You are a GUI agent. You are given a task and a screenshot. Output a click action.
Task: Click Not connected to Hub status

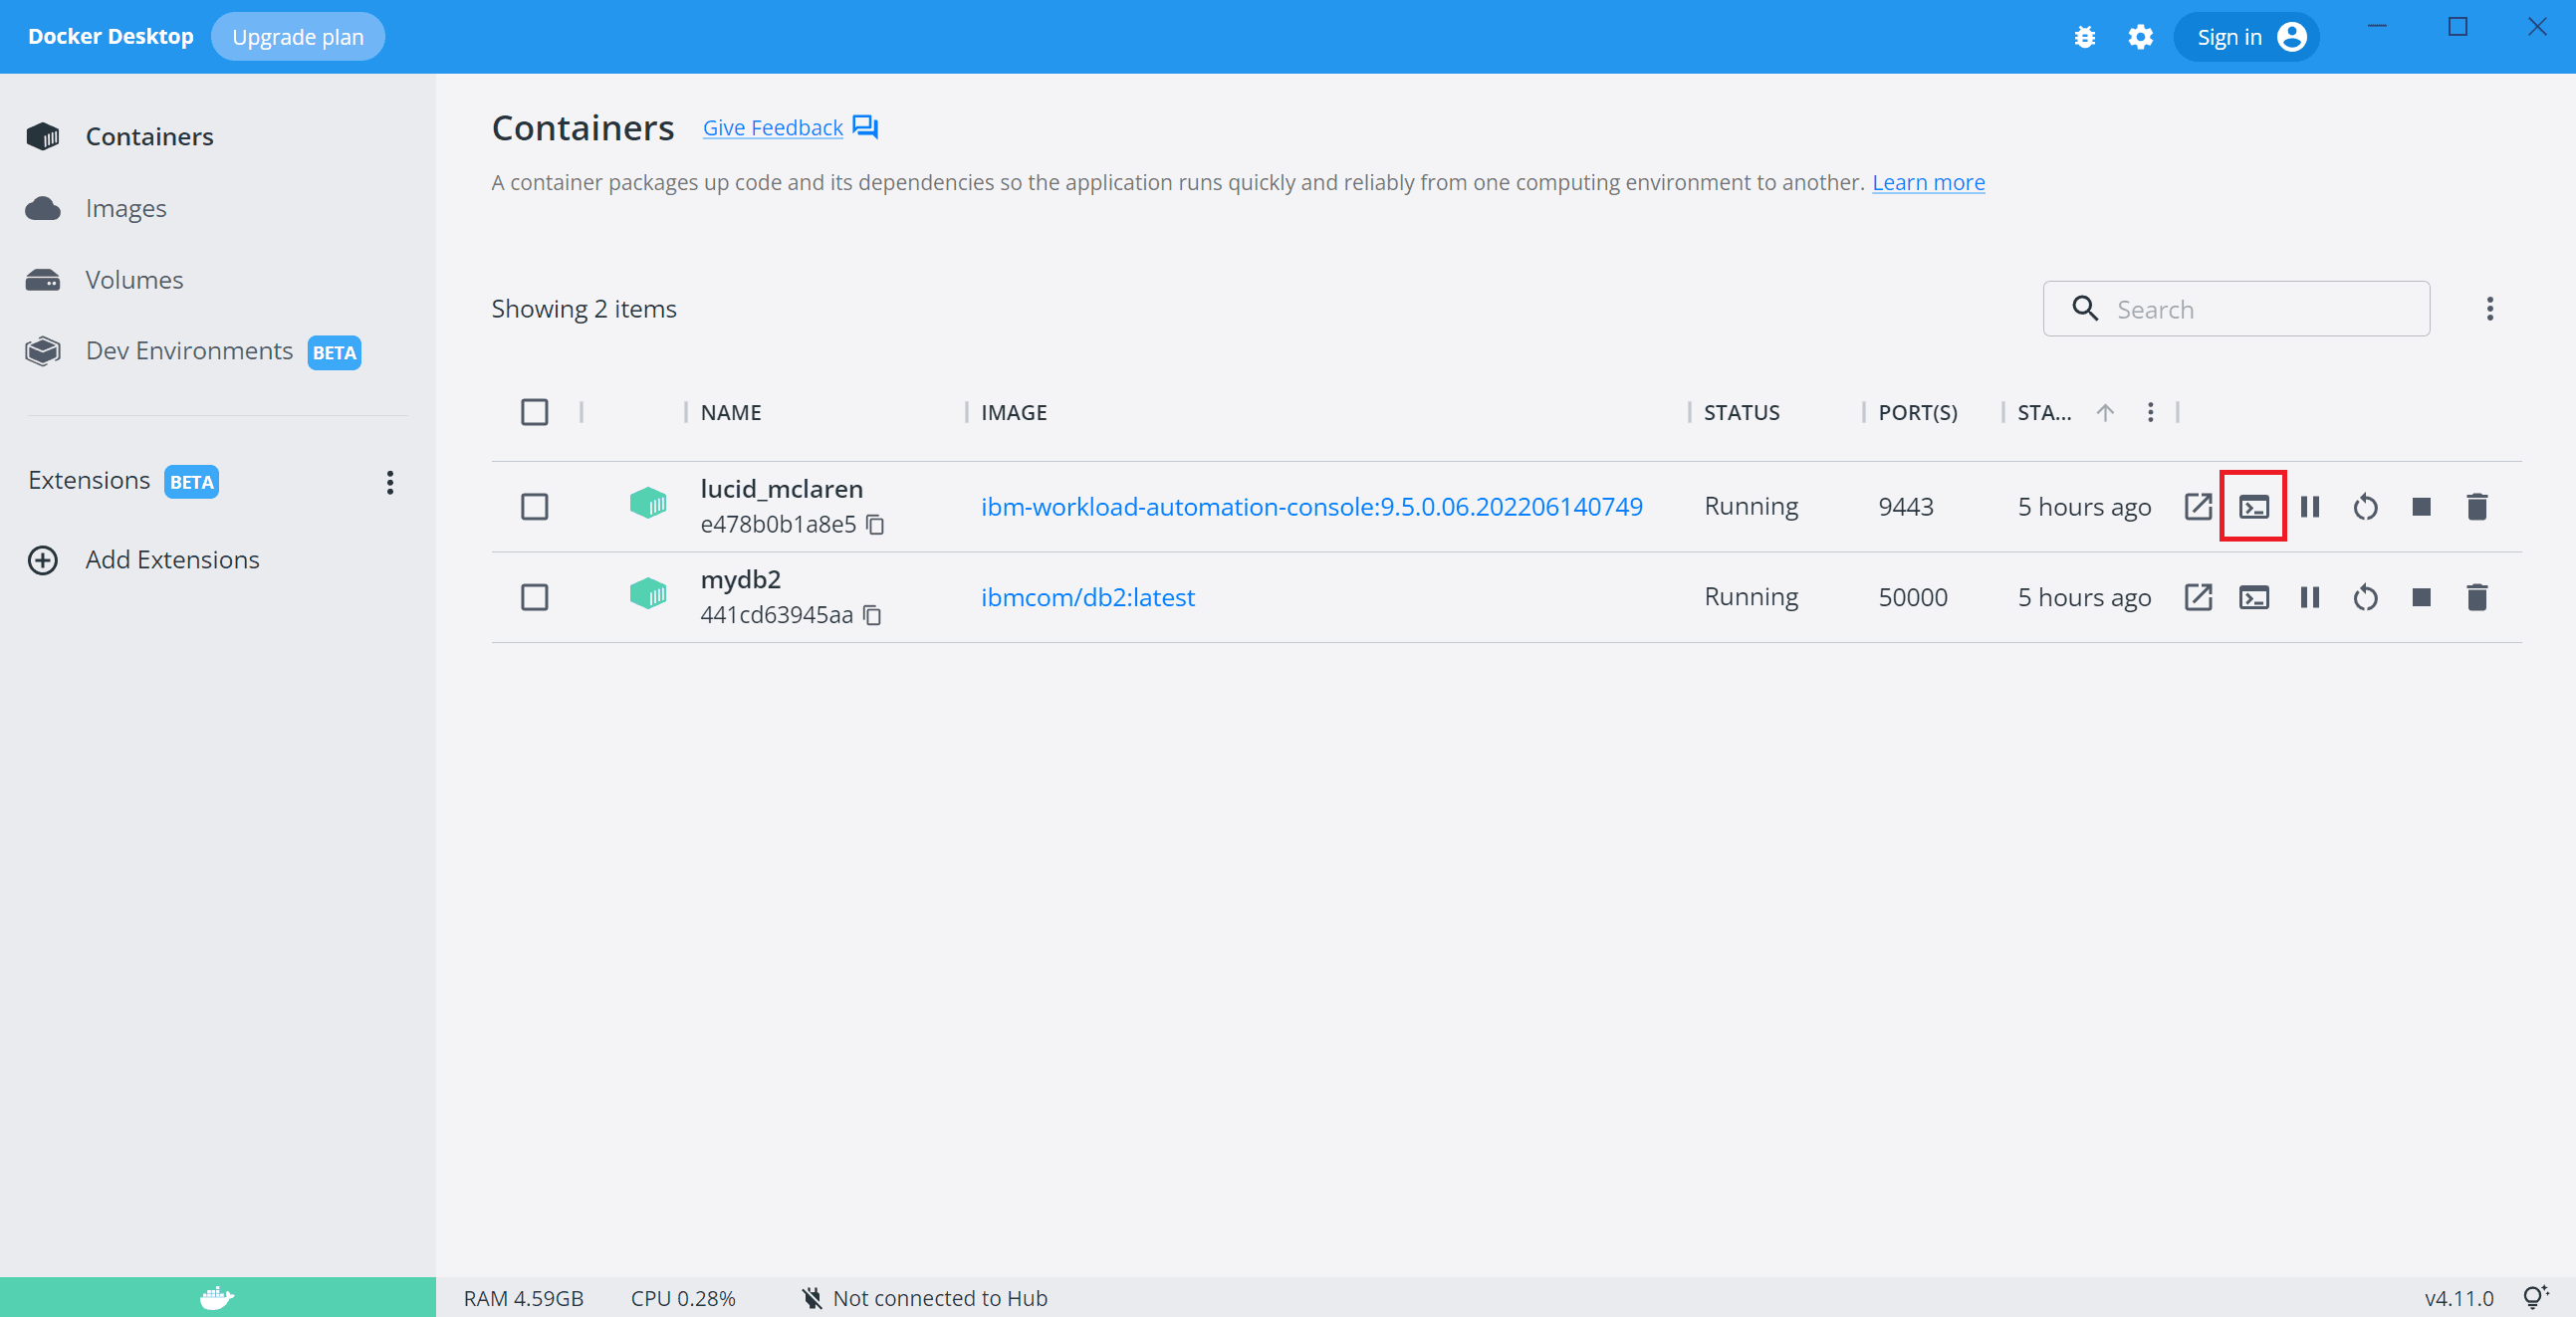pyautogui.click(x=924, y=1298)
